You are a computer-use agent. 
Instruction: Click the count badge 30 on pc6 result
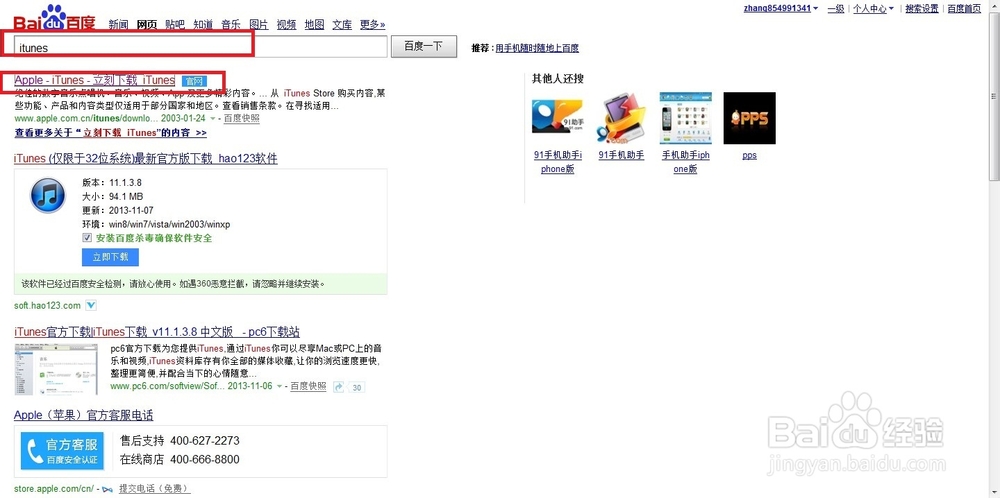coord(357,387)
